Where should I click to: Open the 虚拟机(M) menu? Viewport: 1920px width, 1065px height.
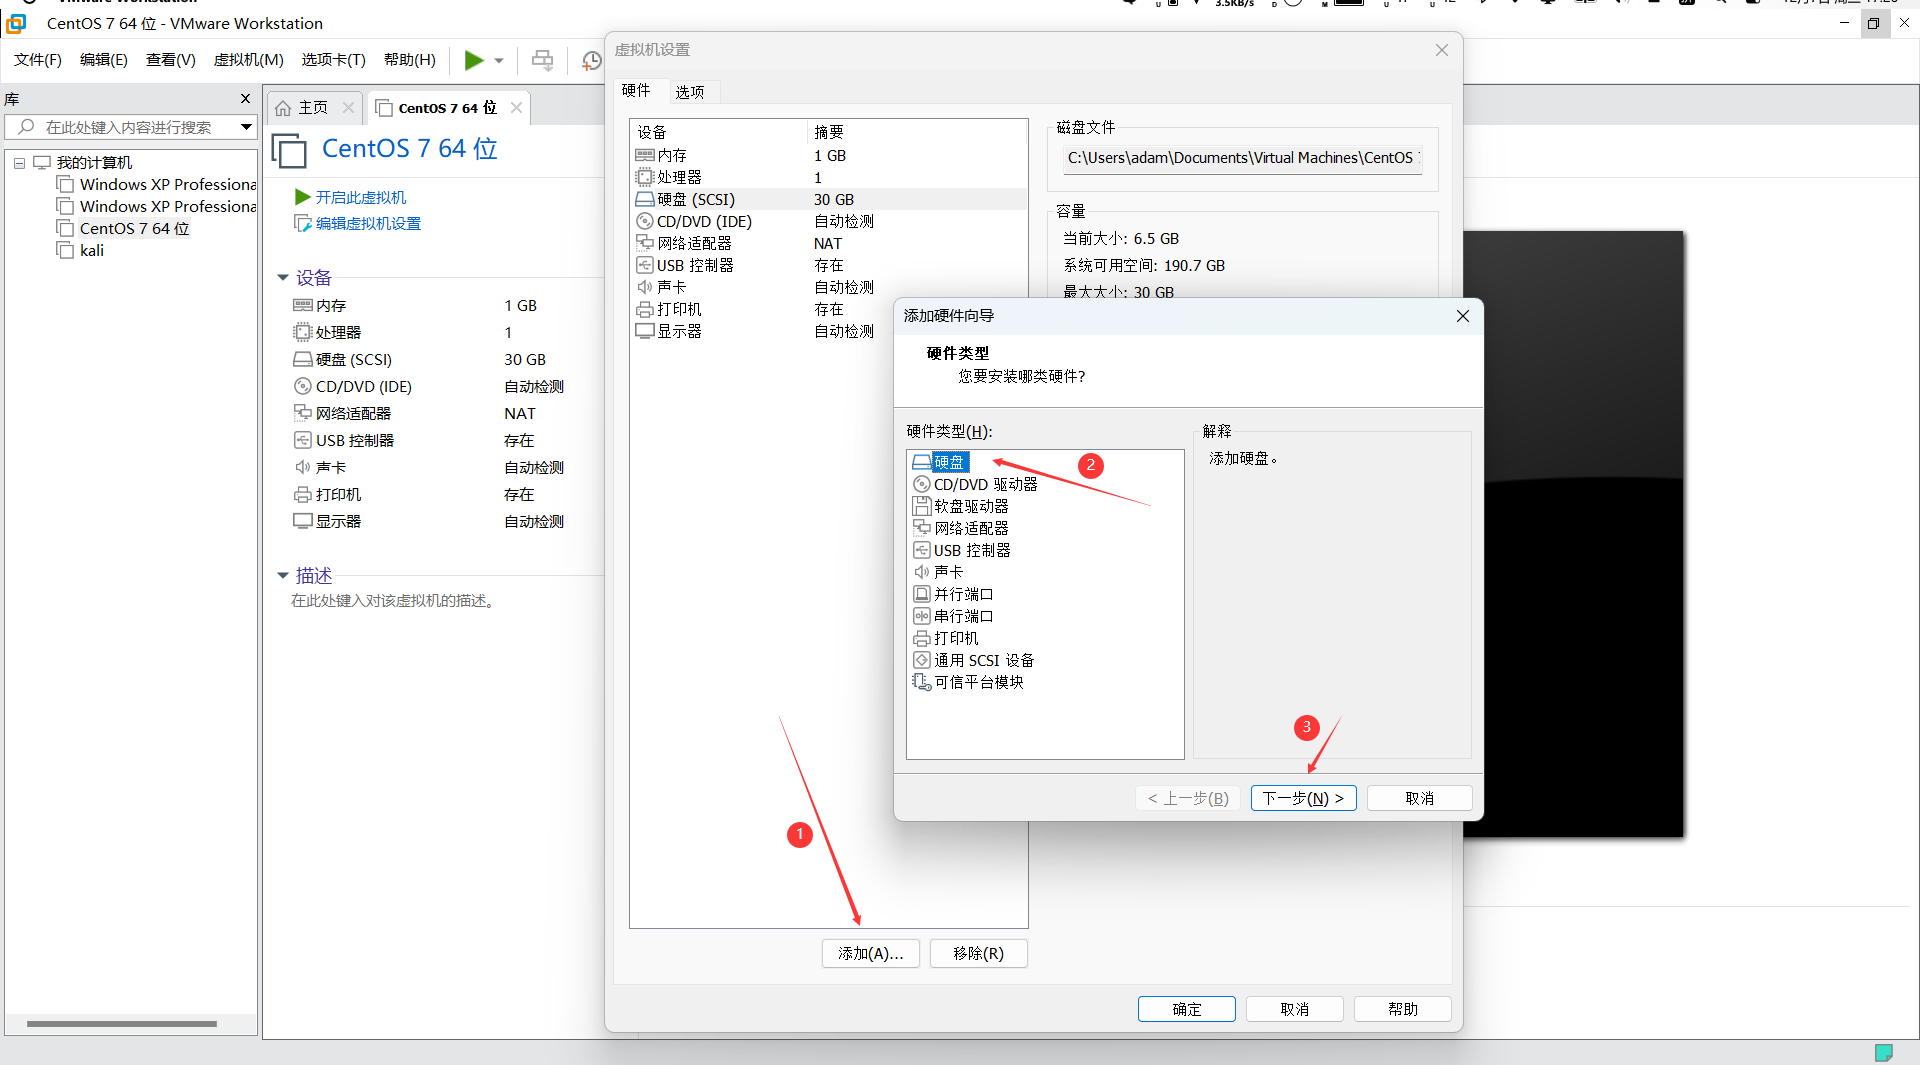249,60
